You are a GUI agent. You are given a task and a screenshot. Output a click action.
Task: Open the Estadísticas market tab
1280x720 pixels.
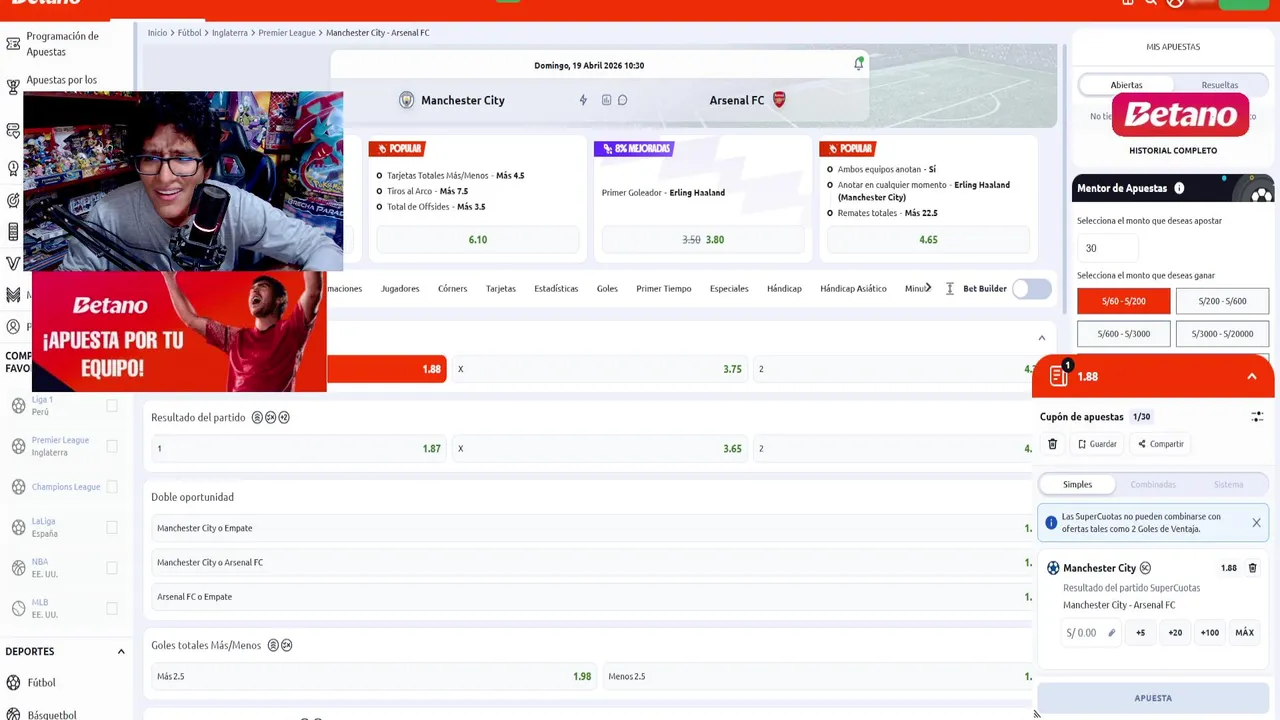556,289
